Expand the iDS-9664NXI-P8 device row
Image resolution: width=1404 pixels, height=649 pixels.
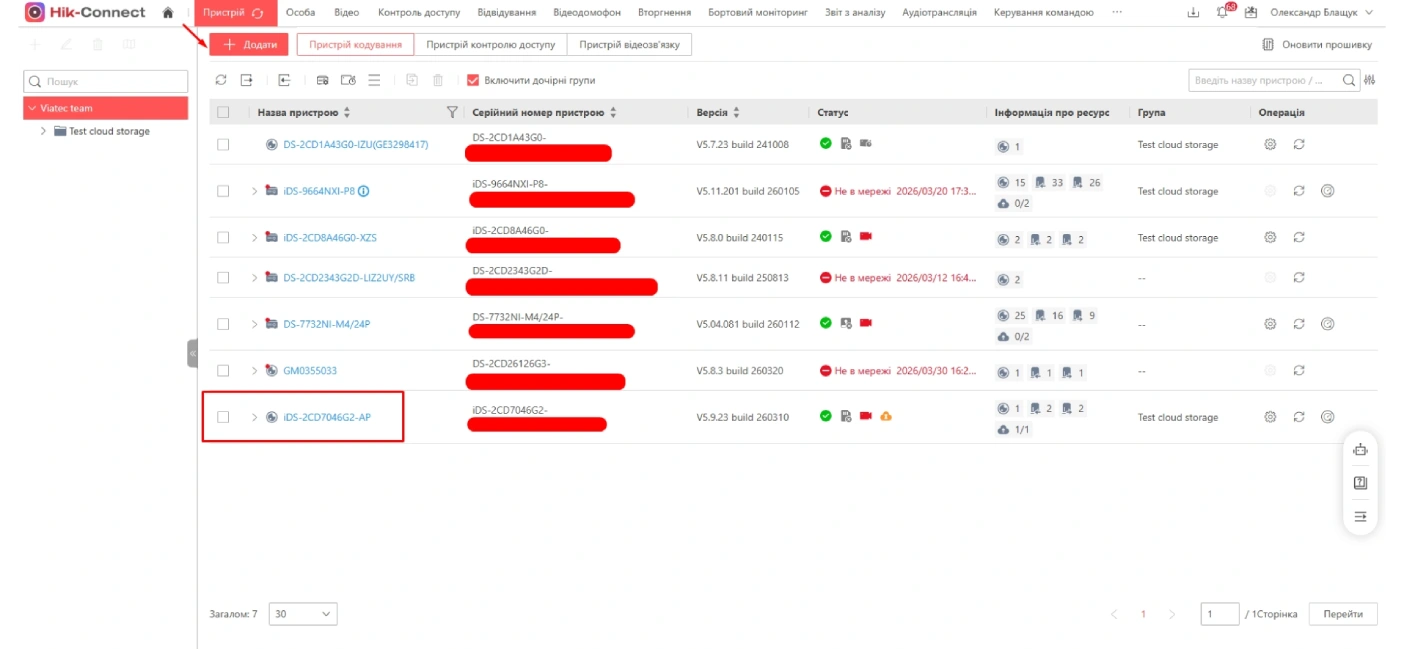tap(254, 191)
